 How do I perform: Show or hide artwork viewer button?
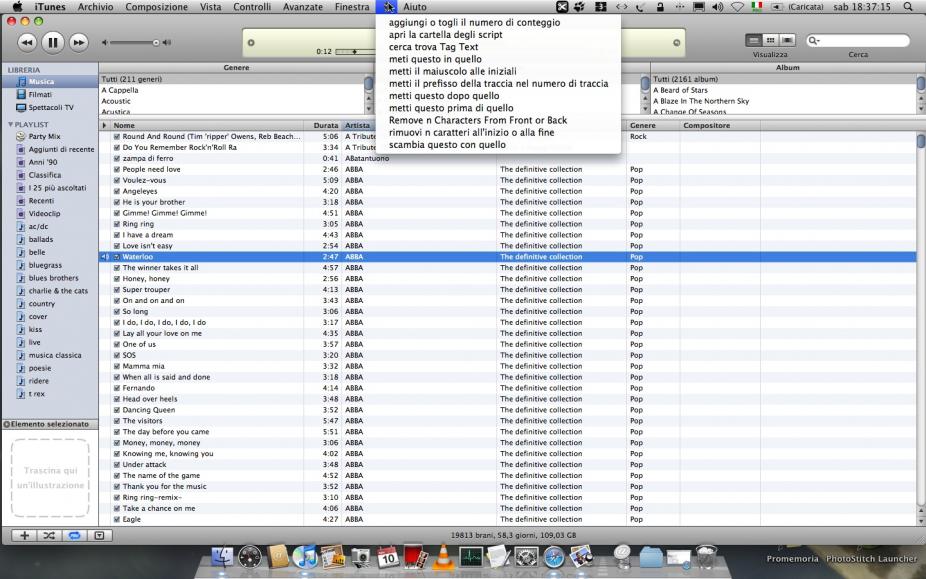[99, 535]
